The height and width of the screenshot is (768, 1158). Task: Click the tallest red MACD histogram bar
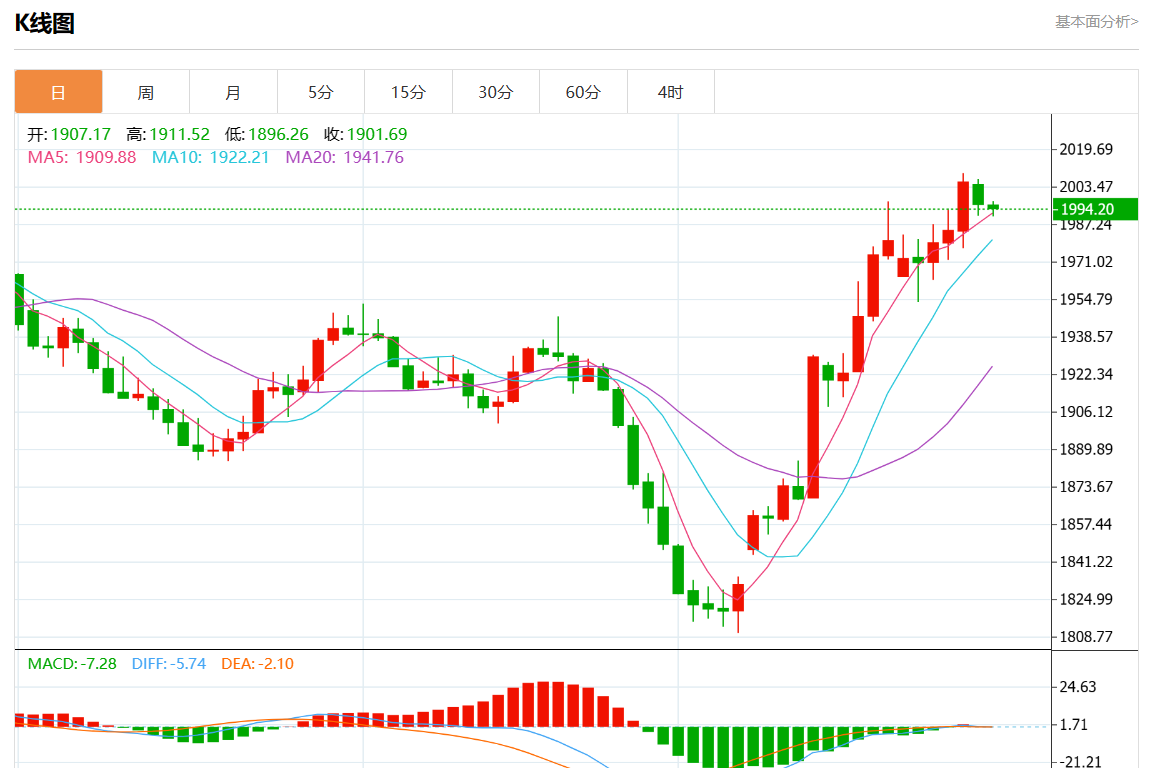543,704
